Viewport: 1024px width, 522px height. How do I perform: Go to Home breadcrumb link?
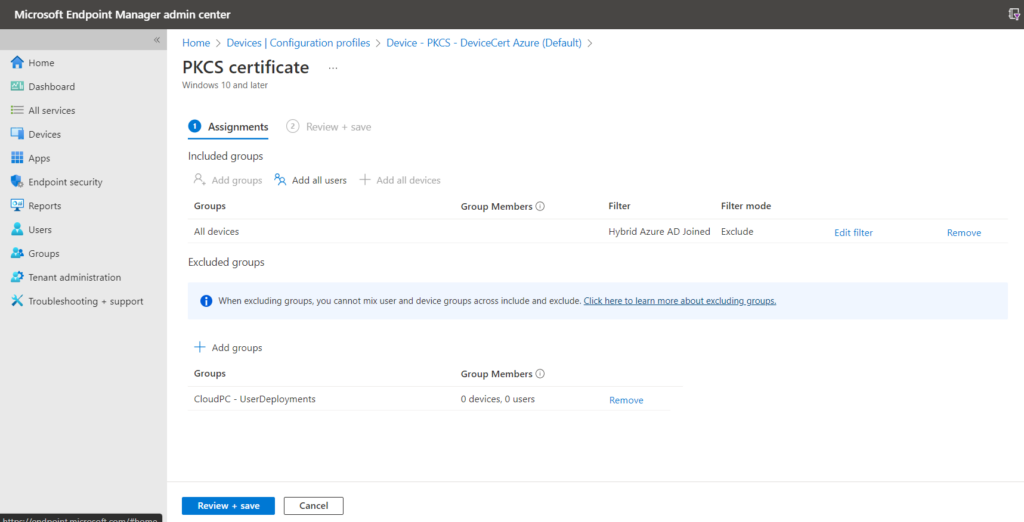(196, 42)
